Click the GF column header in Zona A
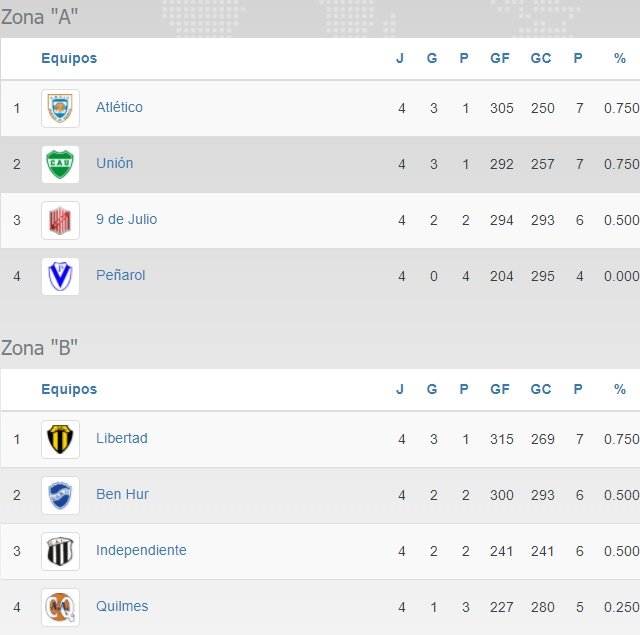640x635 pixels. pyautogui.click(x=500, y=58)
